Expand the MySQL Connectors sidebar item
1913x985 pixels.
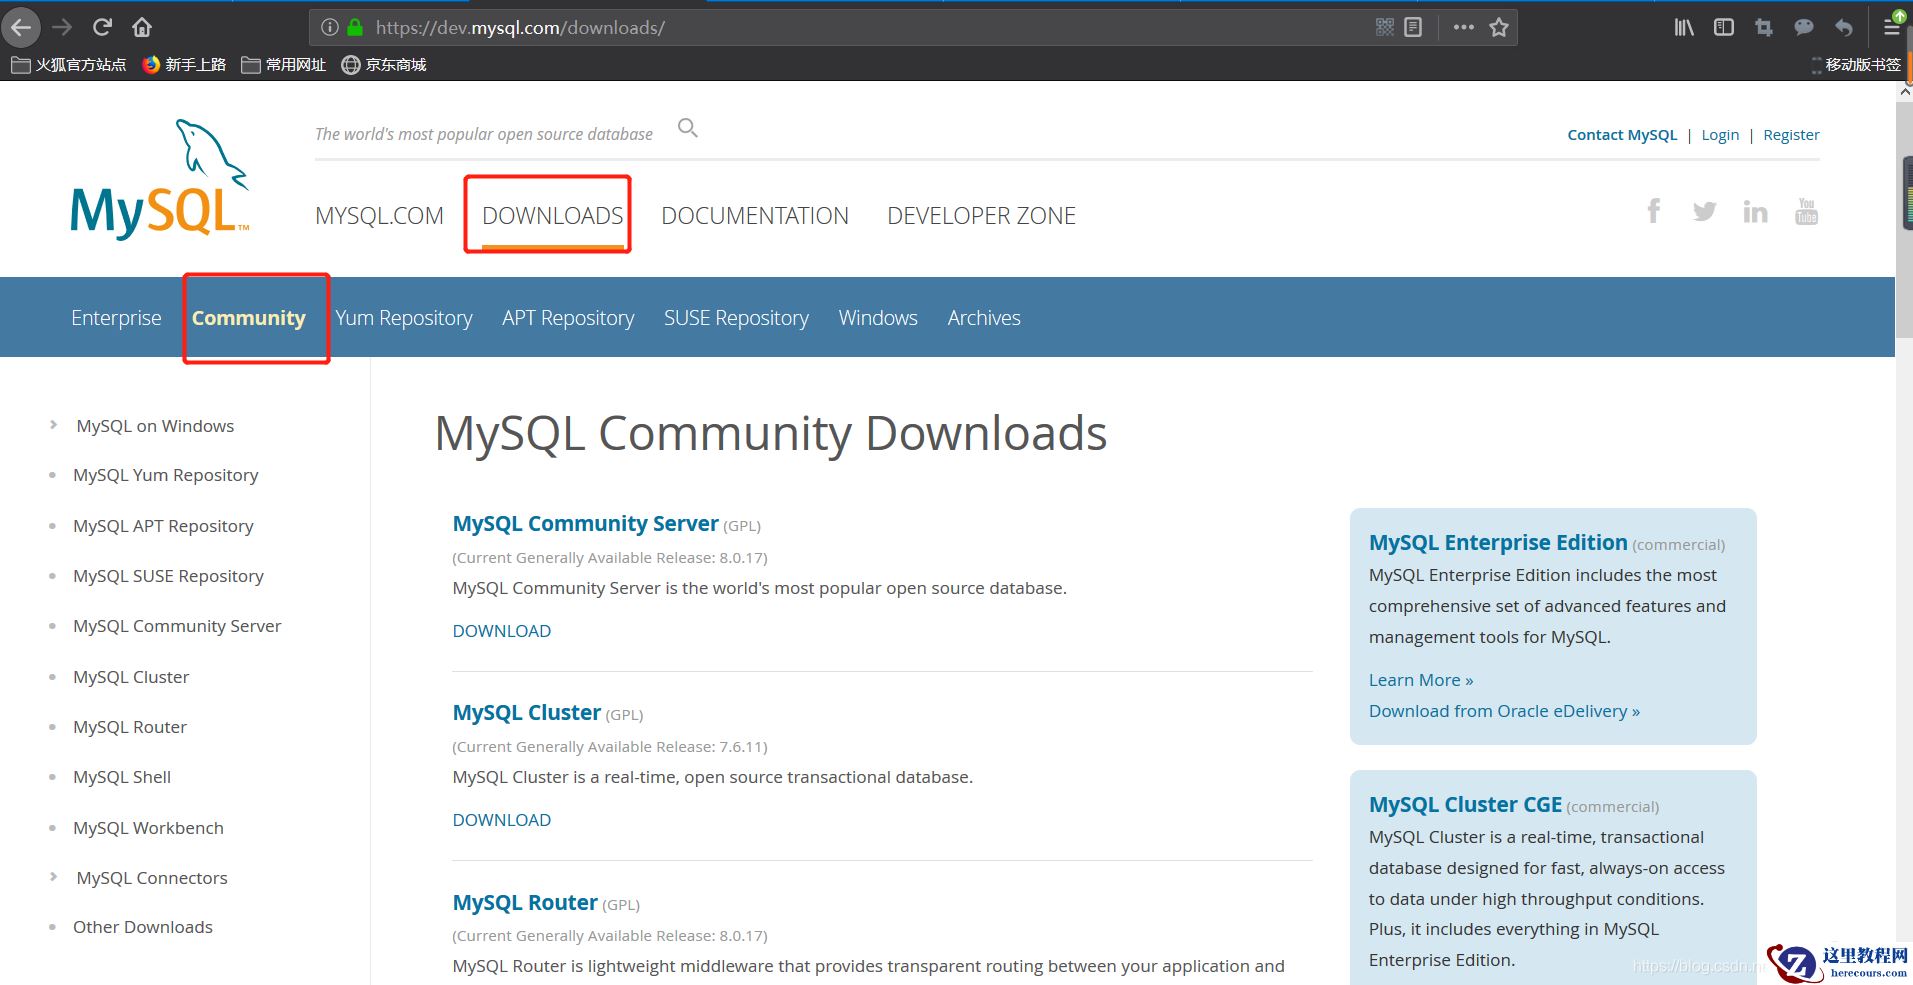[x=54, y=877]
